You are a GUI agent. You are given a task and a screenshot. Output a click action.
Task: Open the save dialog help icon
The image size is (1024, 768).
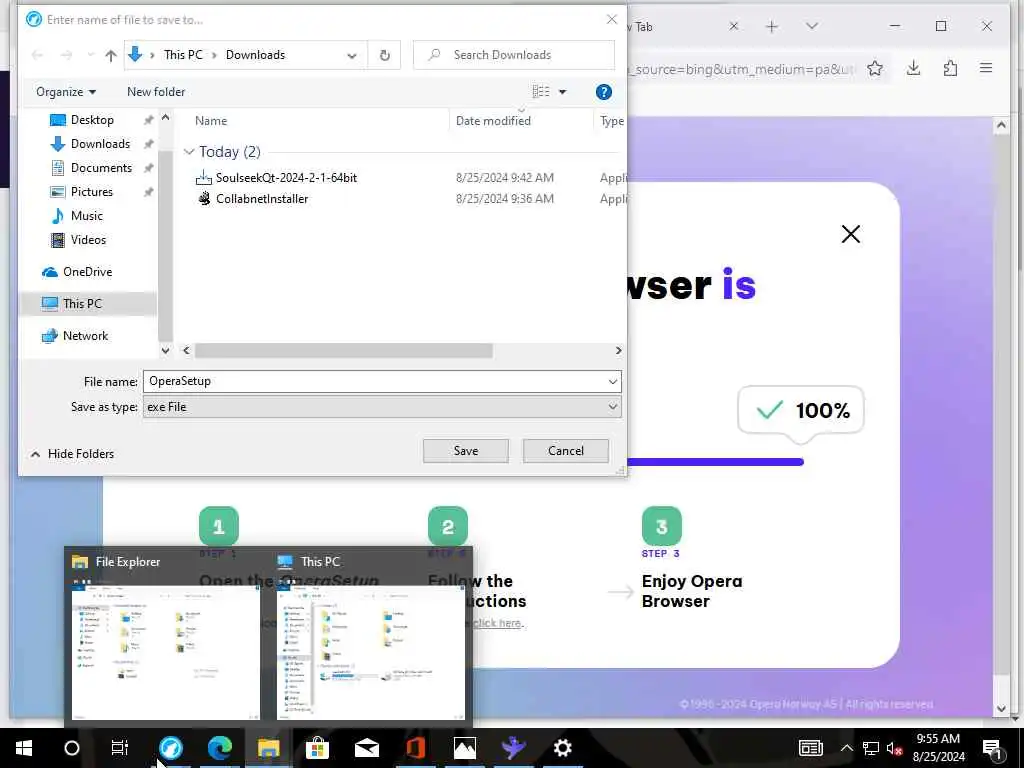click(x=603, y=92)
